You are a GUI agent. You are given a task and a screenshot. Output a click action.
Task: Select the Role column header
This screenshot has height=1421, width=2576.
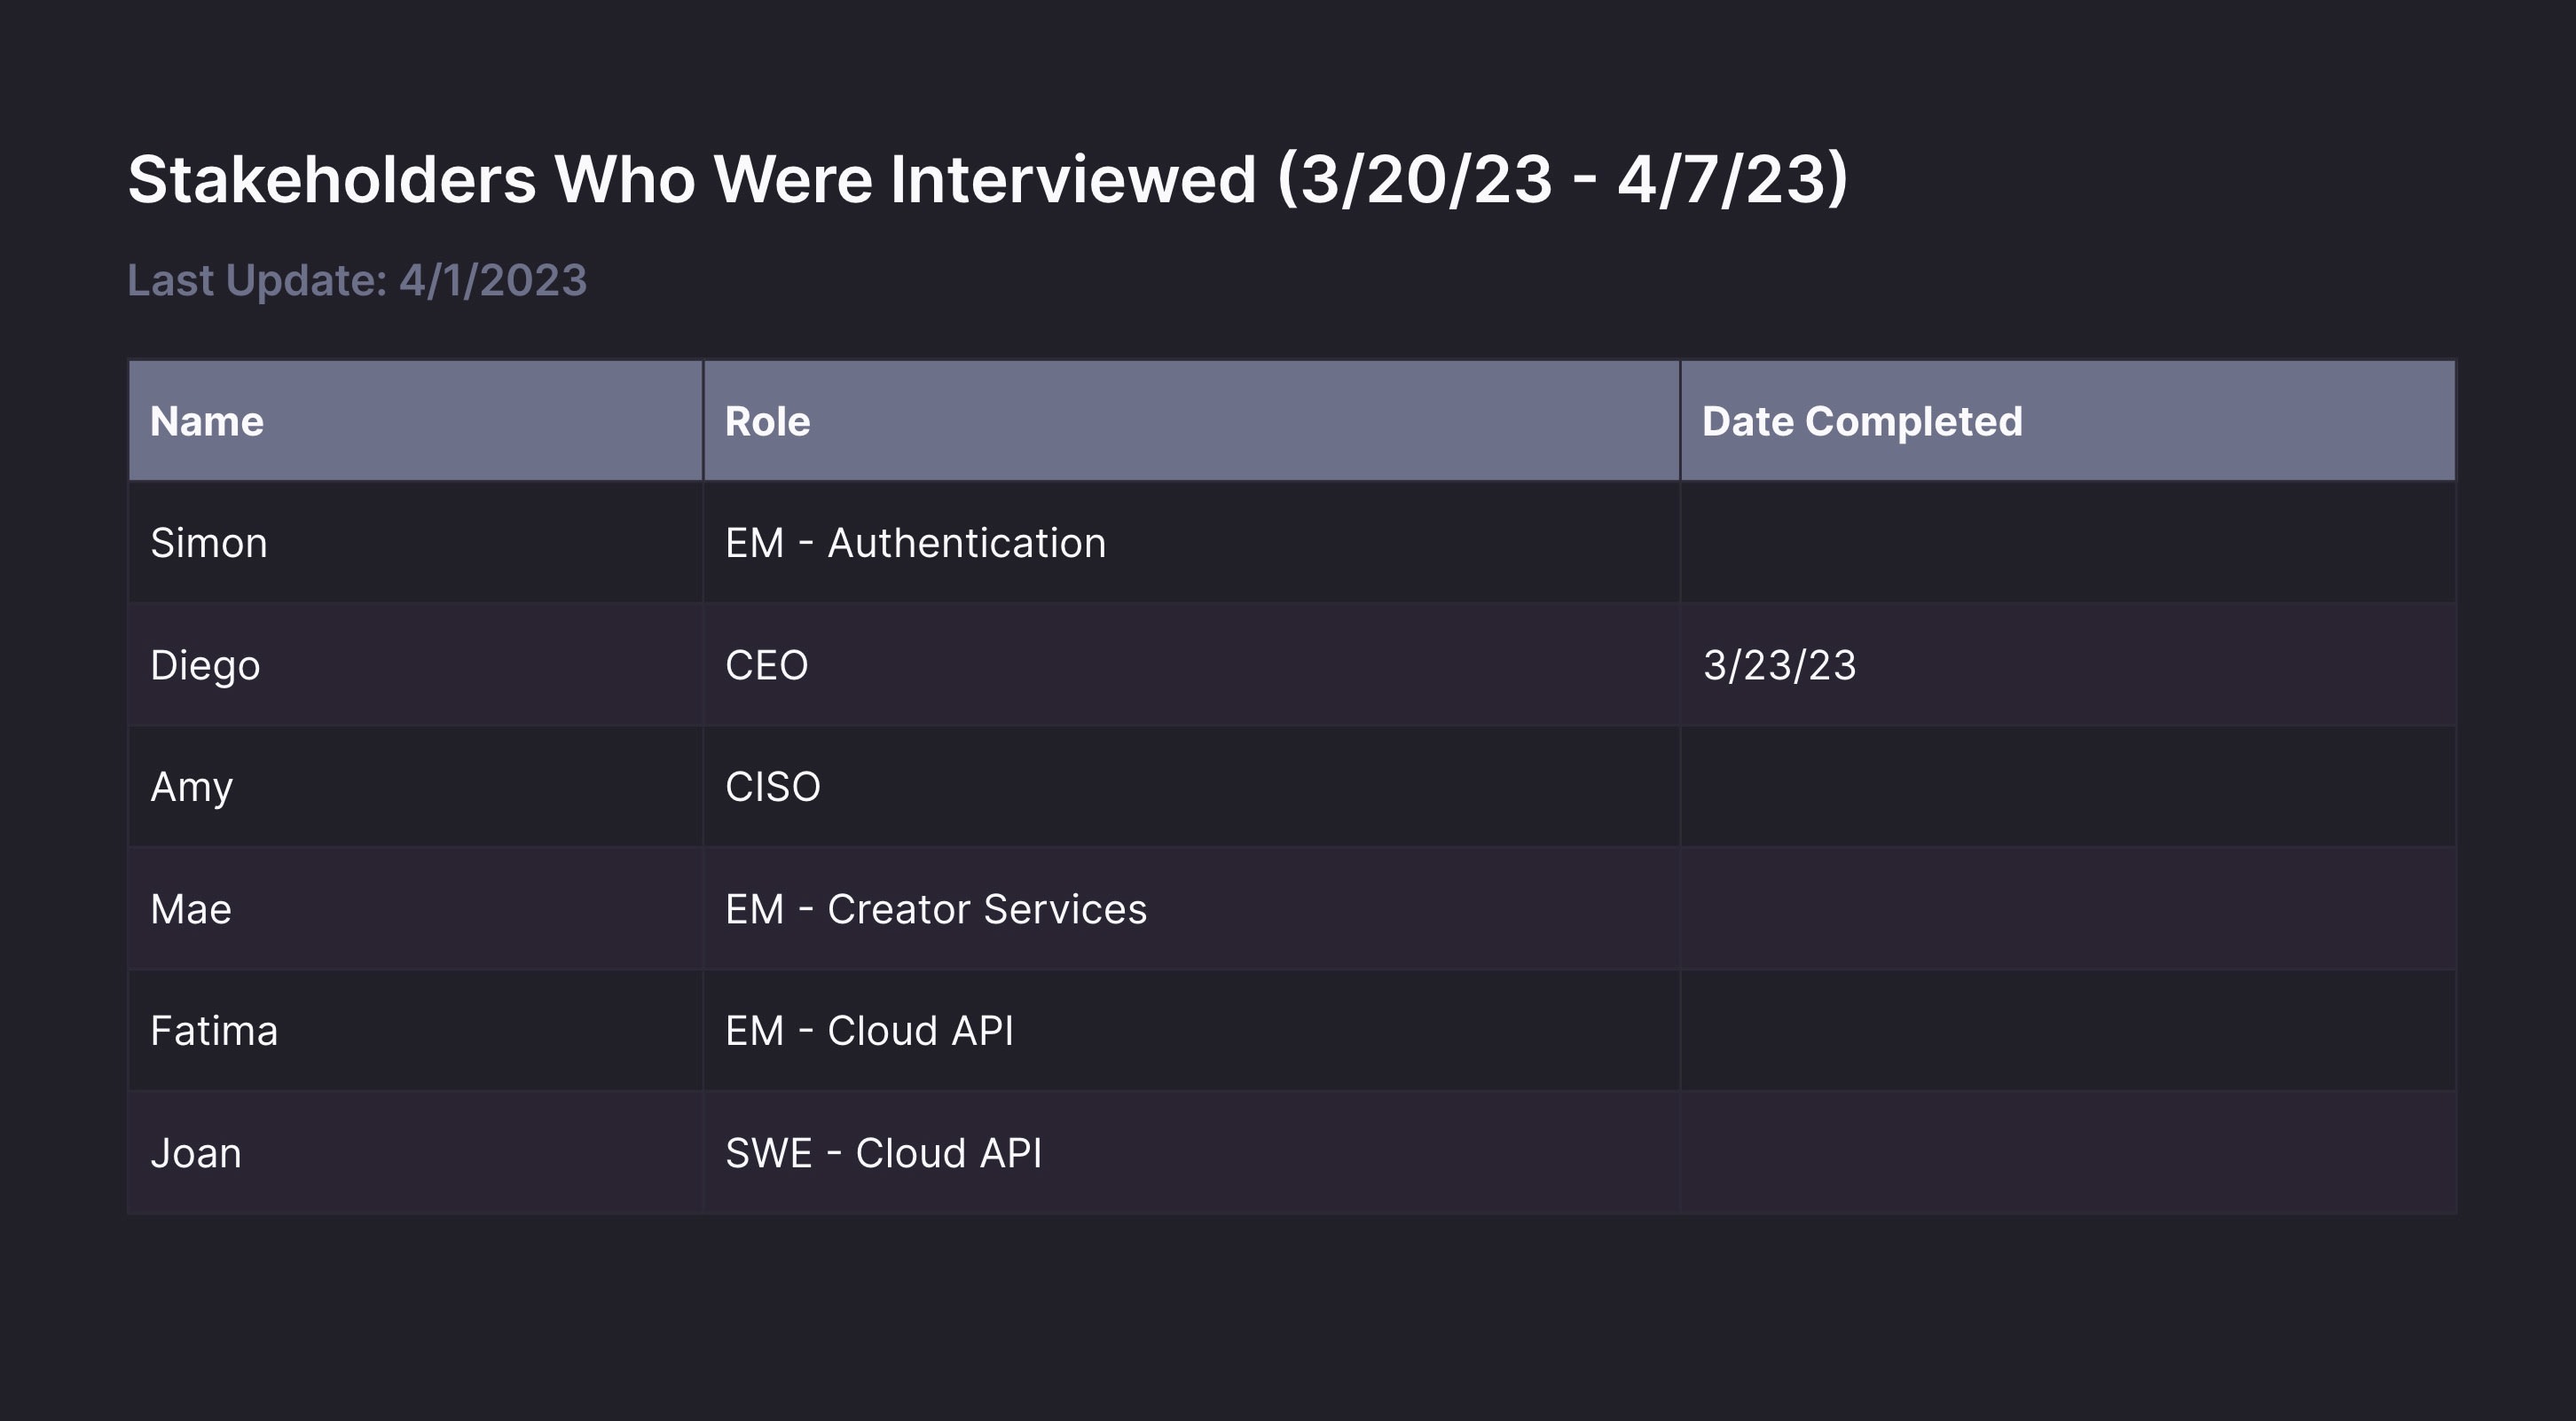(x=1191, y=421)
